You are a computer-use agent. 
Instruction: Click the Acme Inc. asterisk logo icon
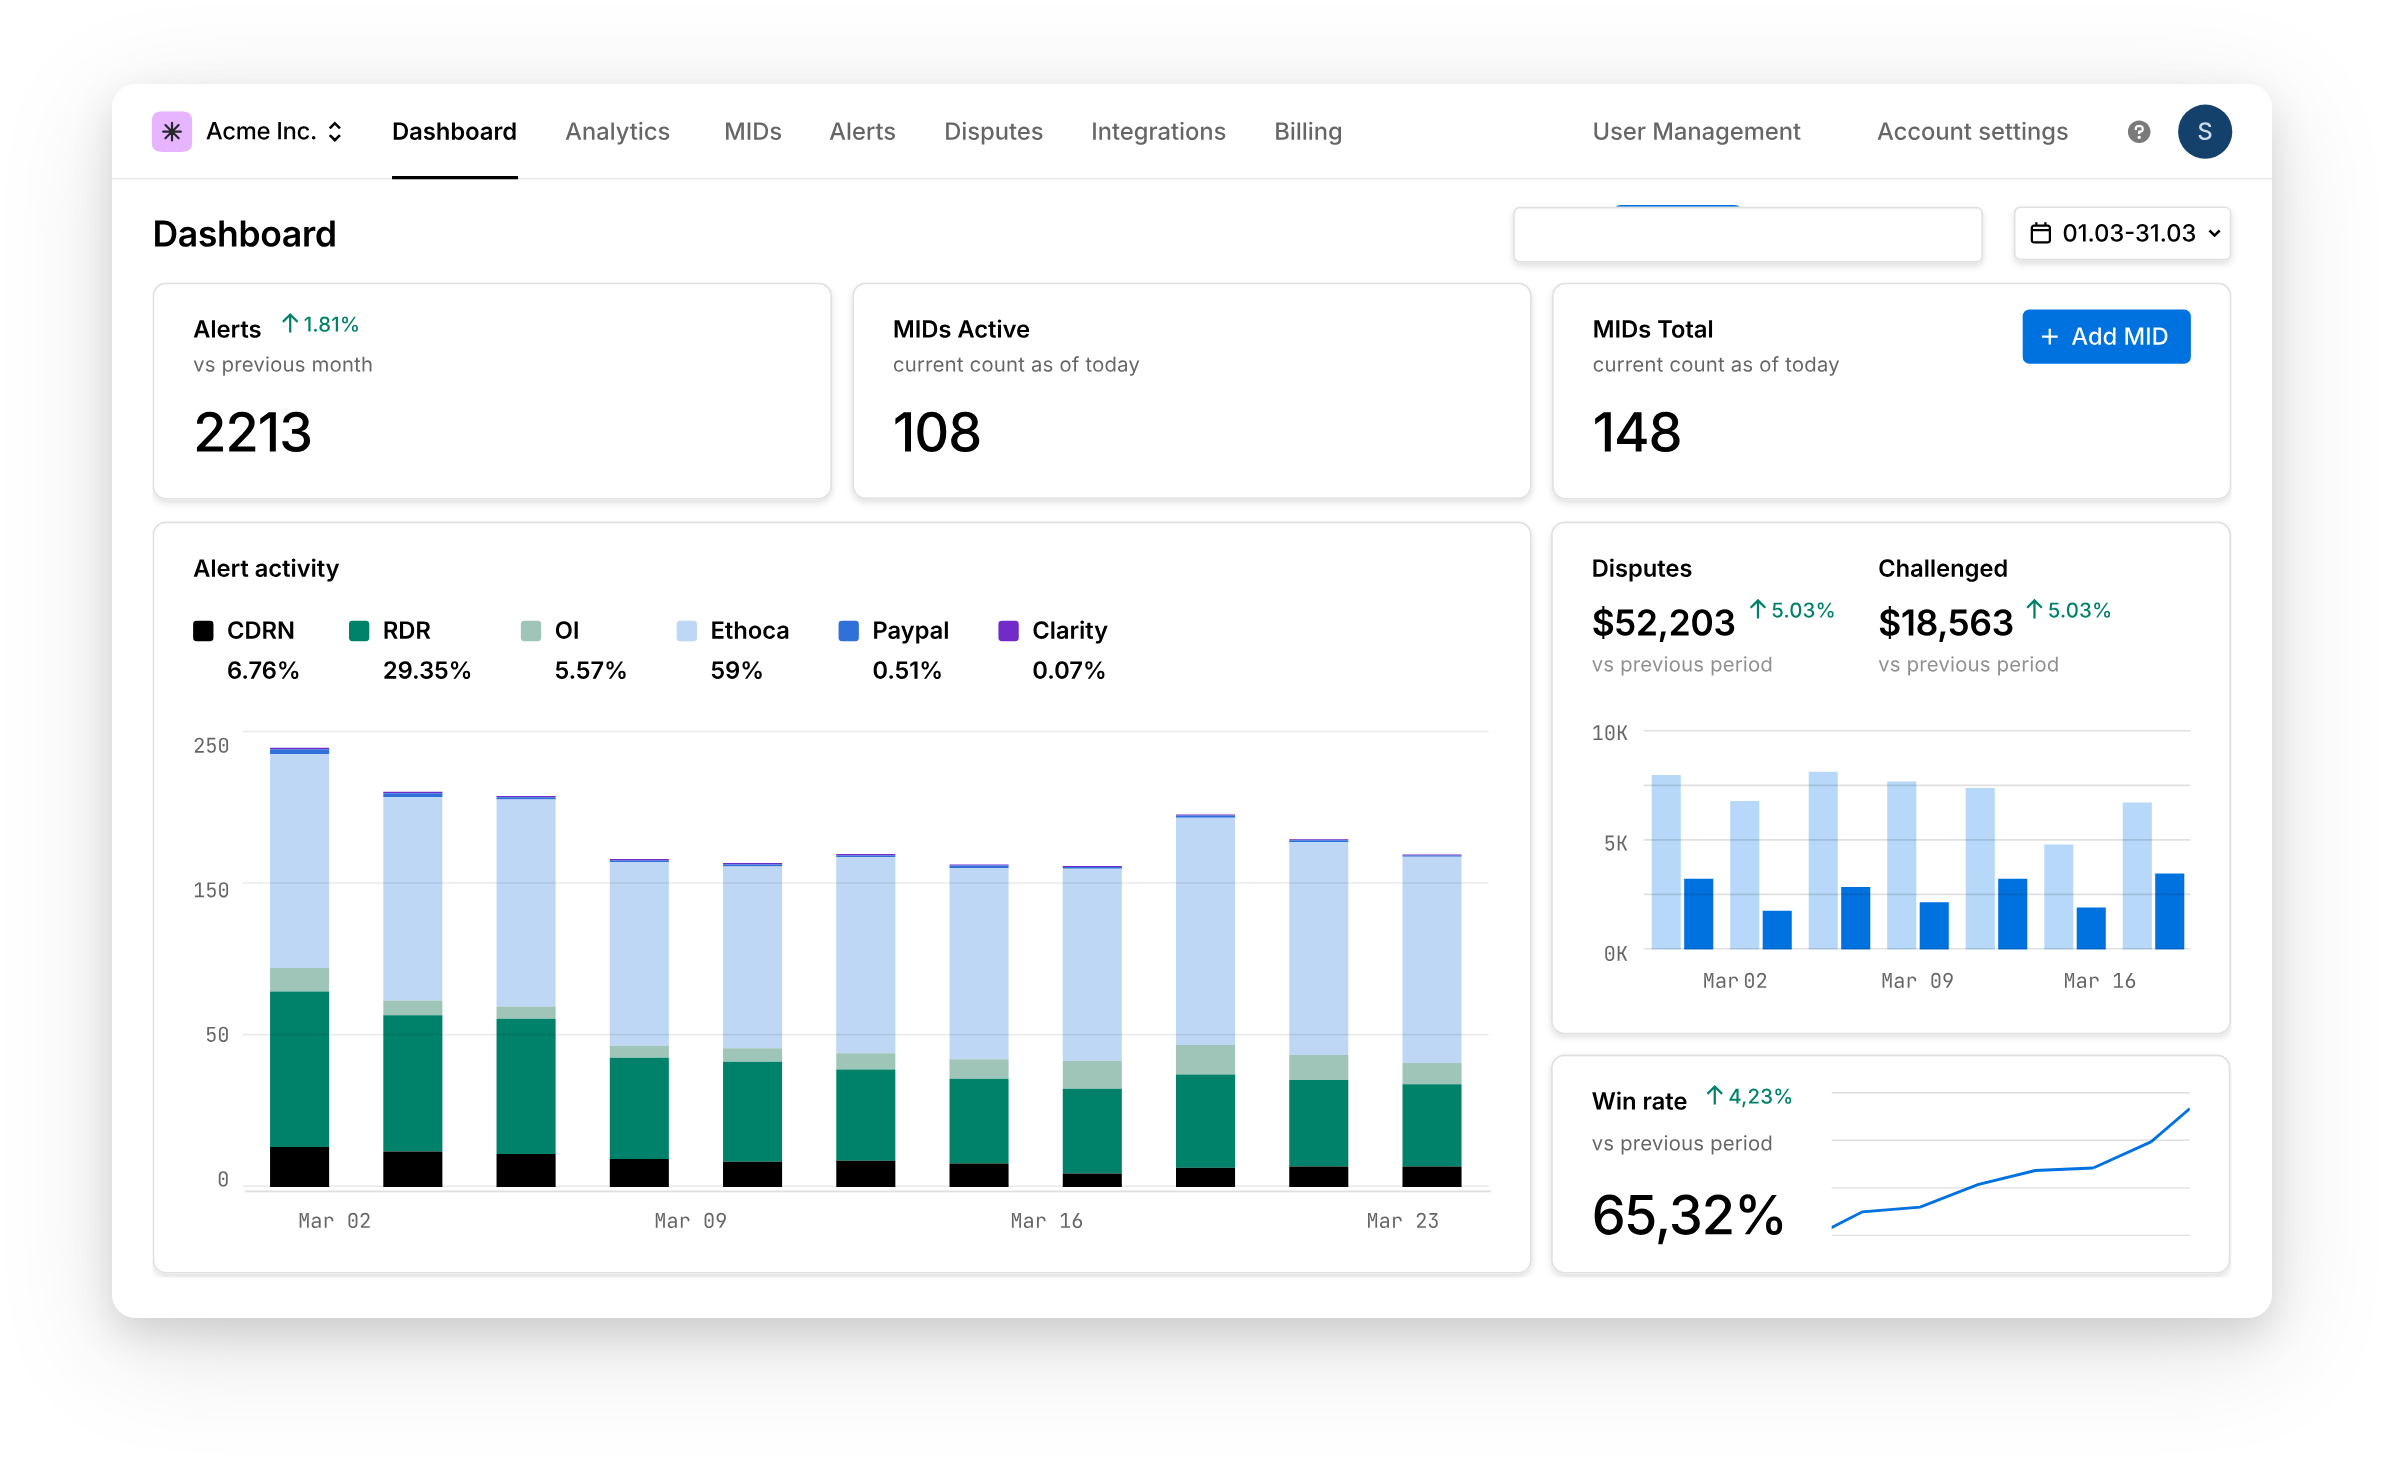(x=171, y=131)
